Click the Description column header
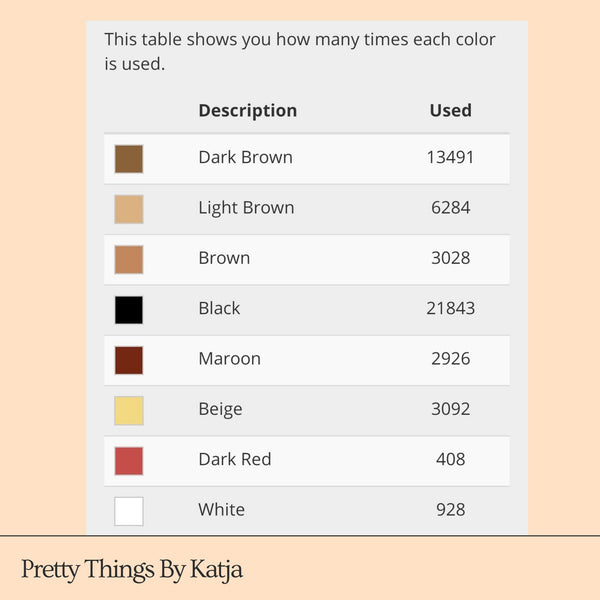 tap(247, 110)
